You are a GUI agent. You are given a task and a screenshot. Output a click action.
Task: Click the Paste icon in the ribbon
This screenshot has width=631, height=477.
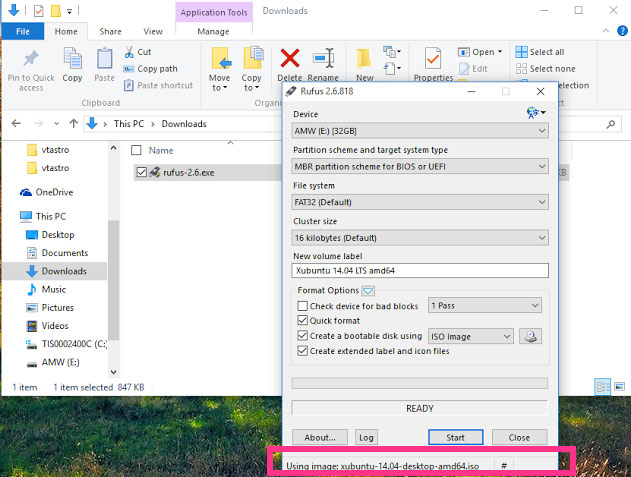pos(105,58)
